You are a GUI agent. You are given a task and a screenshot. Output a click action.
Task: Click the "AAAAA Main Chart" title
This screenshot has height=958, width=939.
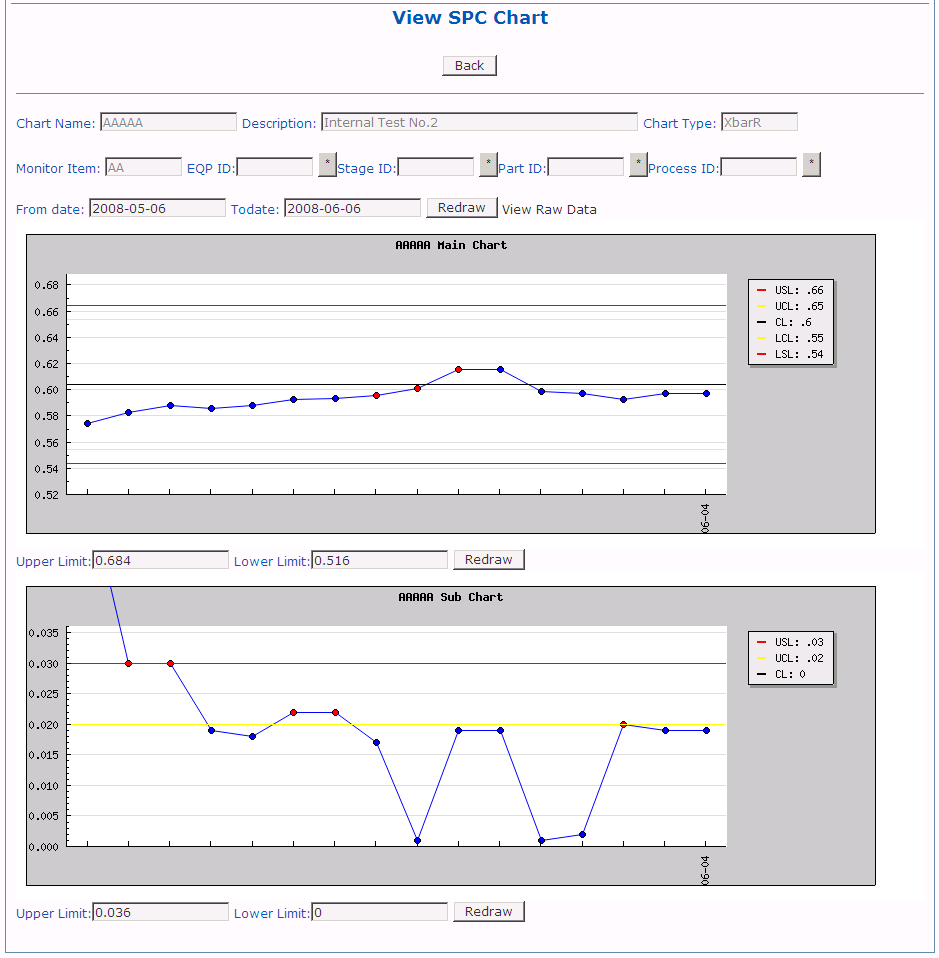click(x=451, y=245)
